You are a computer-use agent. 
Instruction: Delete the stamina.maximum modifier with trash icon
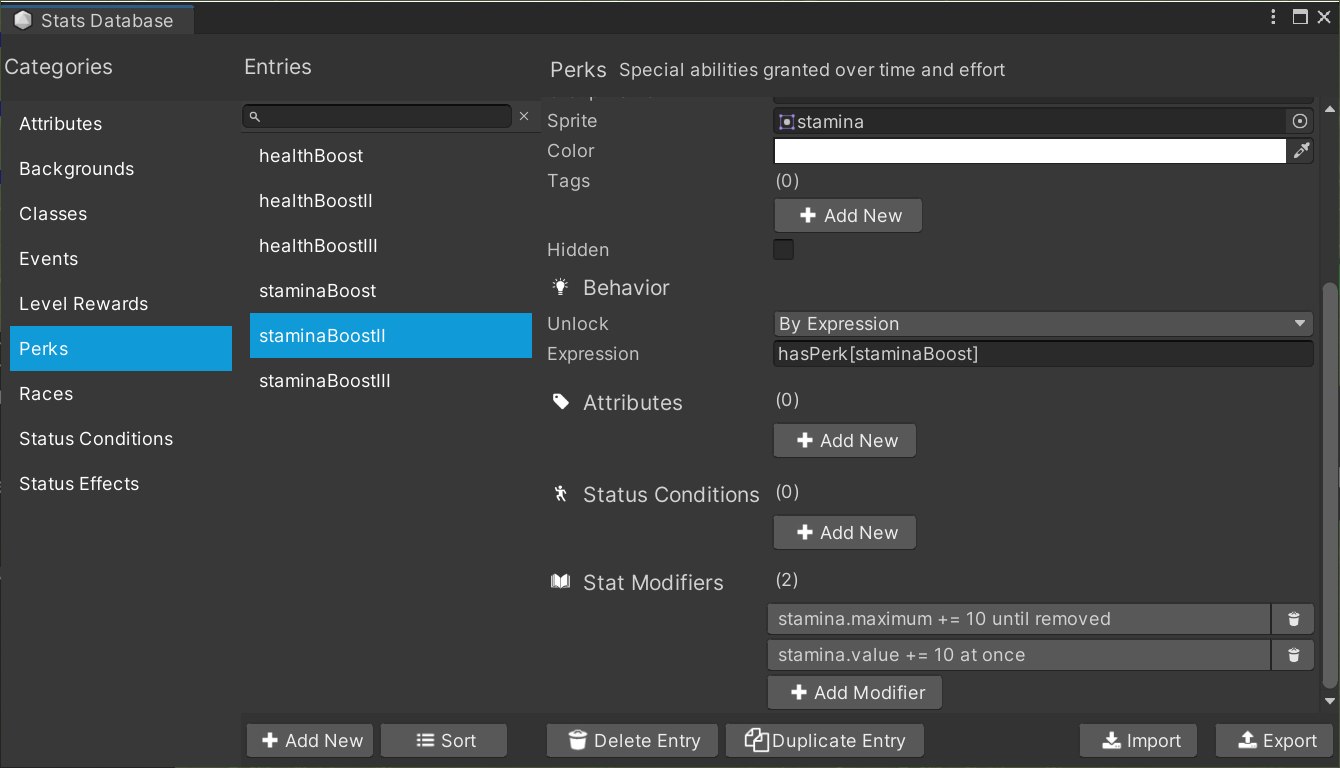tap(1293, 619)
